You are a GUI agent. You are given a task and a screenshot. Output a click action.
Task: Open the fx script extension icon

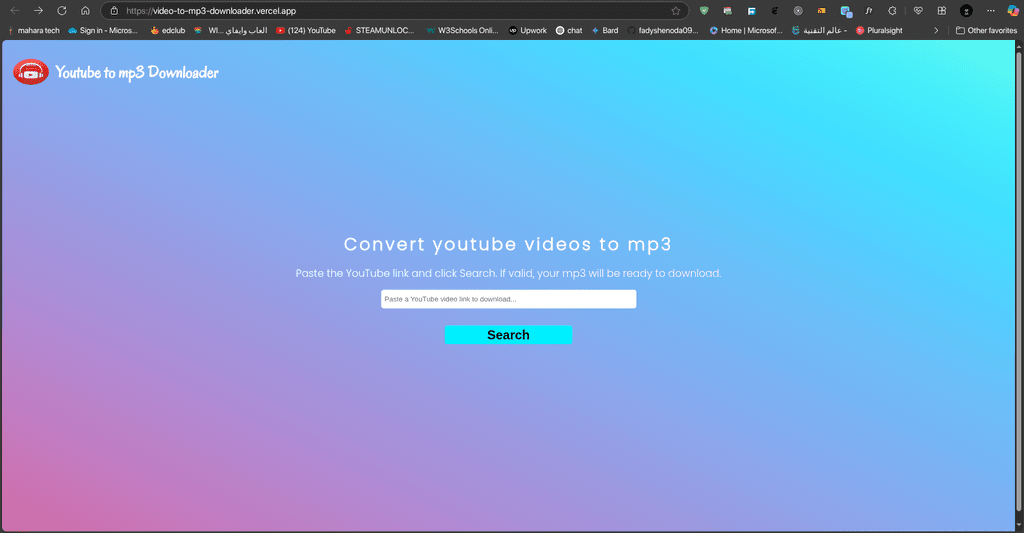click(x=869, y=10)
